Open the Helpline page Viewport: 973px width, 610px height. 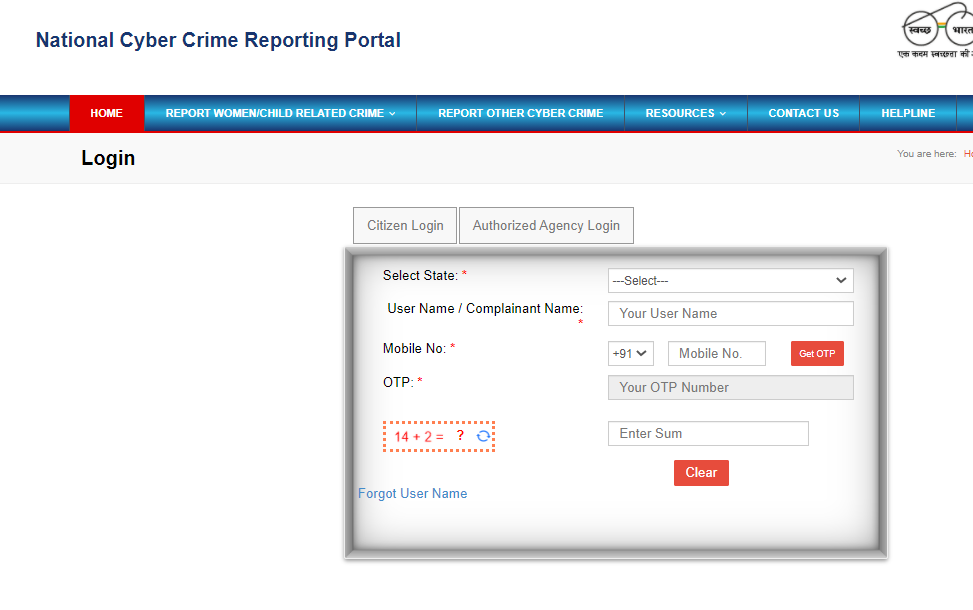click(x=908, y=114)
